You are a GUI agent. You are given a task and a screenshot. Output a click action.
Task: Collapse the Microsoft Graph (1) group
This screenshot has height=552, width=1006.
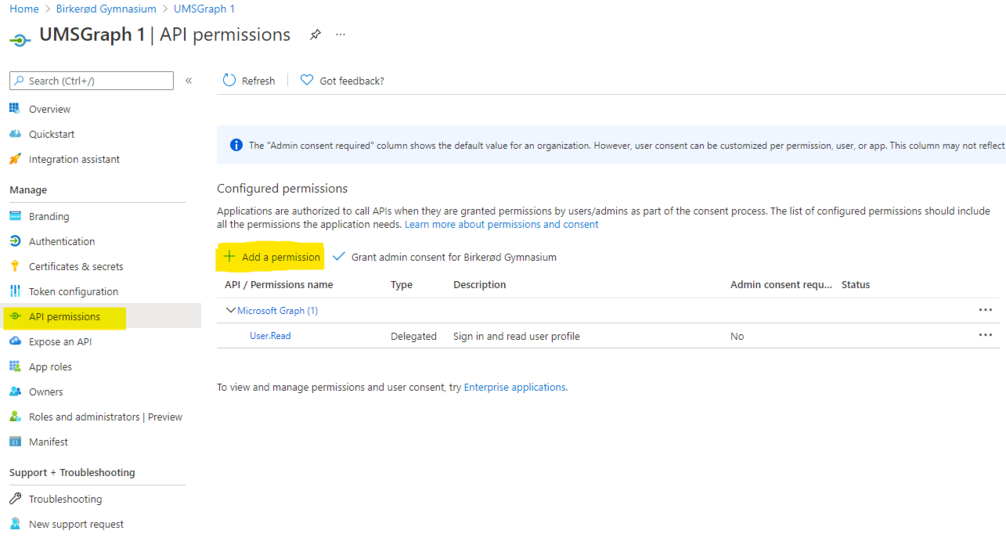(x=231, y=311)
